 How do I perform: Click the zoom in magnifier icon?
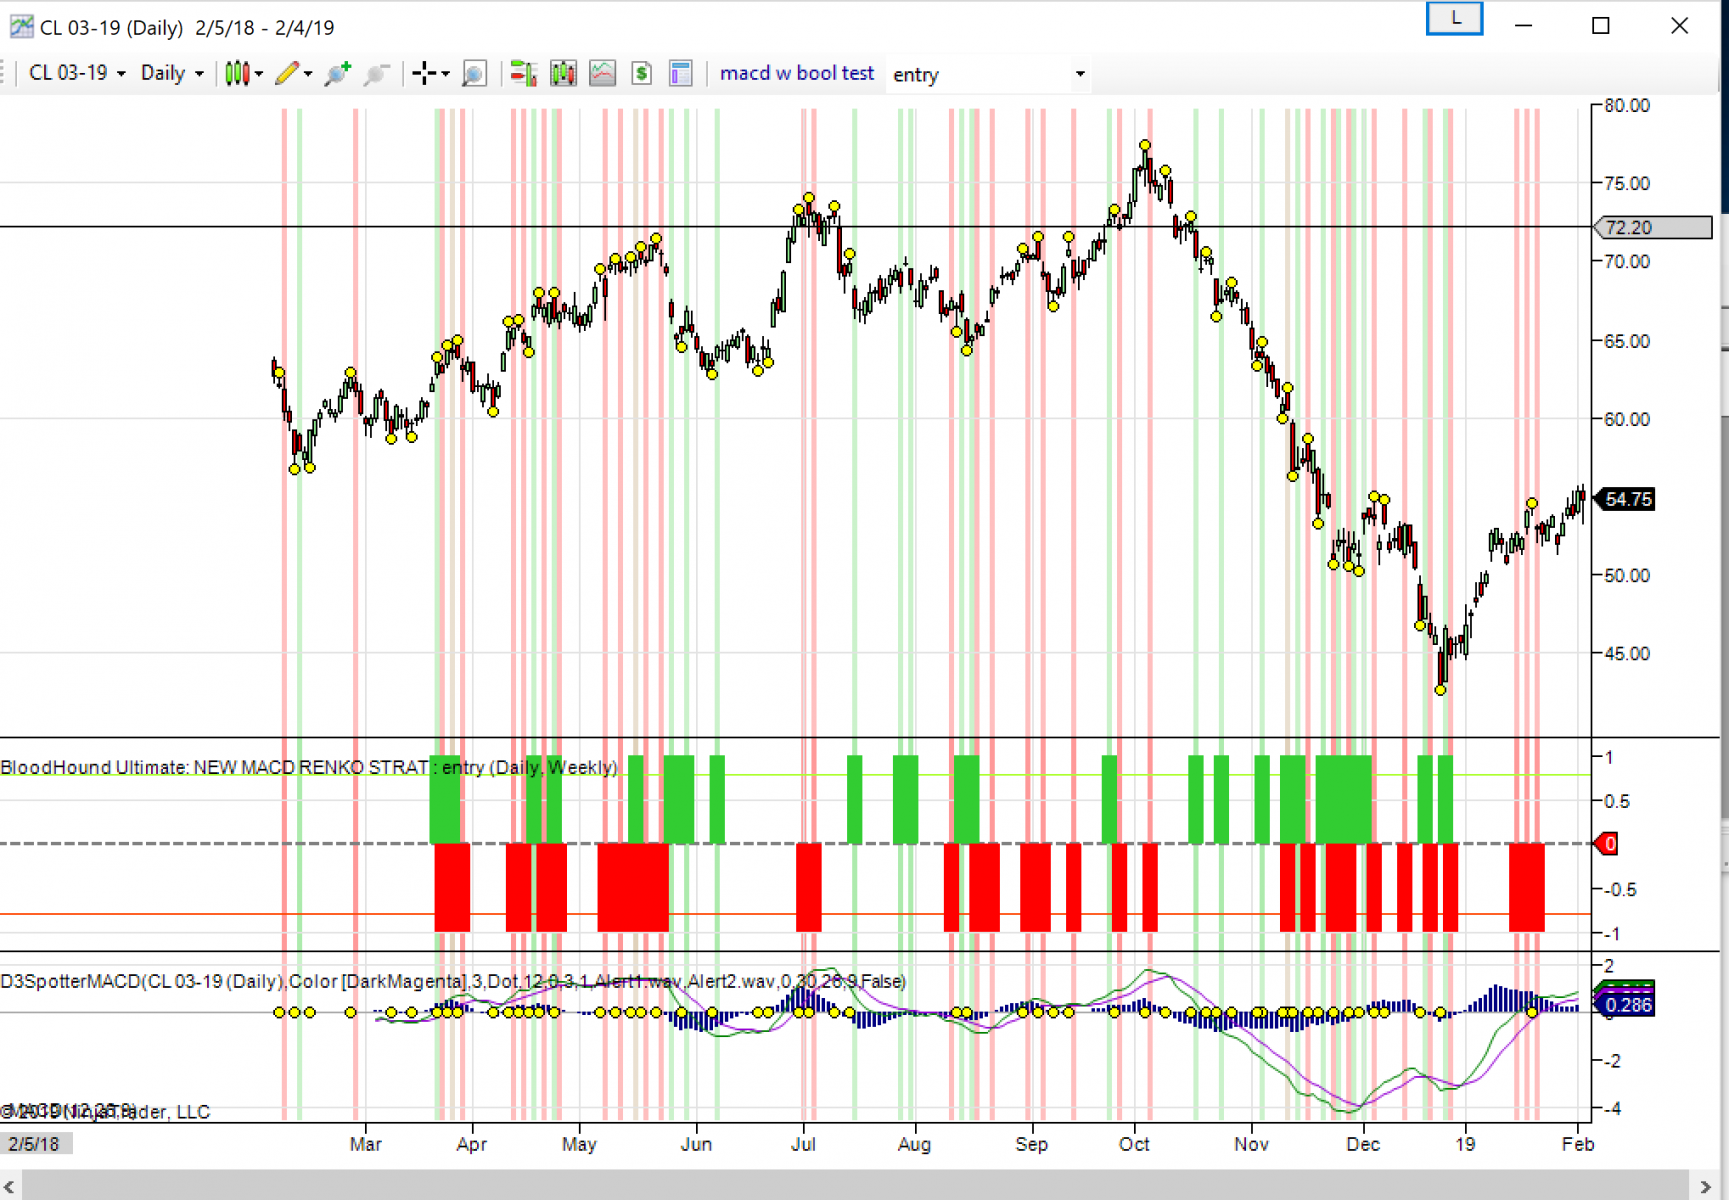[x=337, y=73]
